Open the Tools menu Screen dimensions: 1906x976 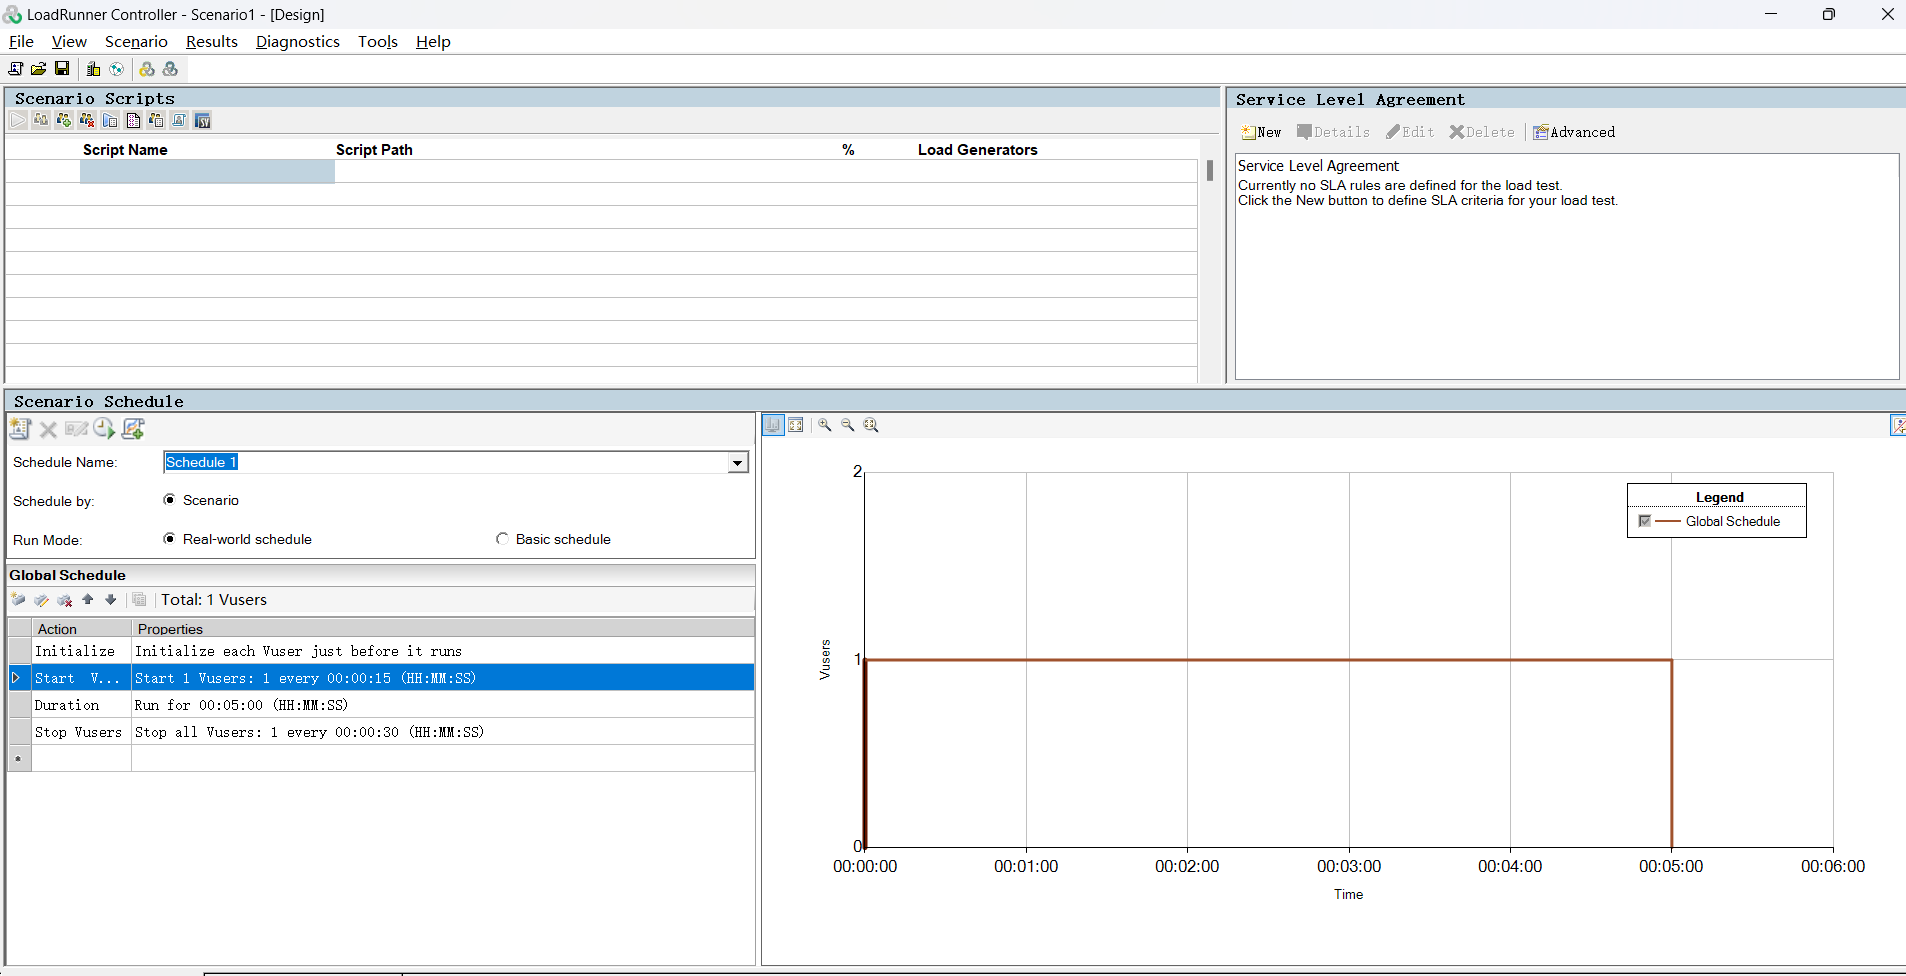[x=378, y=42]
